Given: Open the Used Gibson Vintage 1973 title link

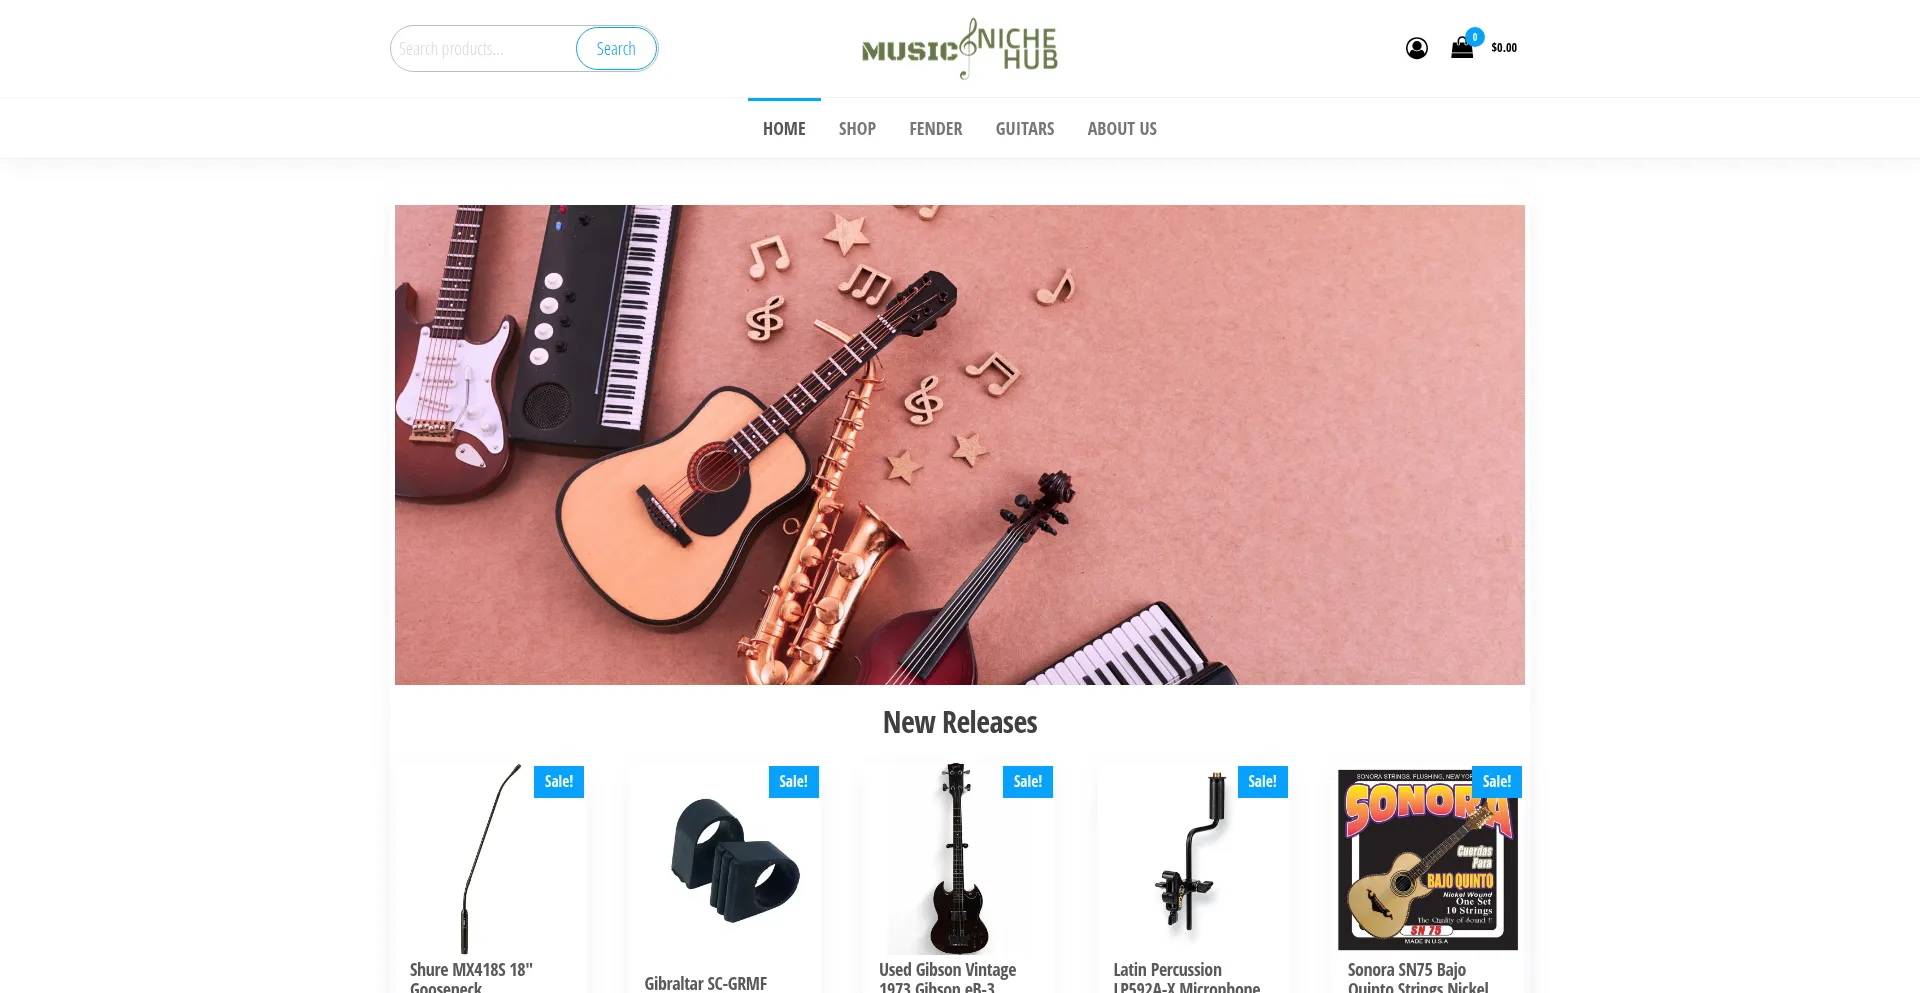Looking at the screenshot, I should pos(947,977).
